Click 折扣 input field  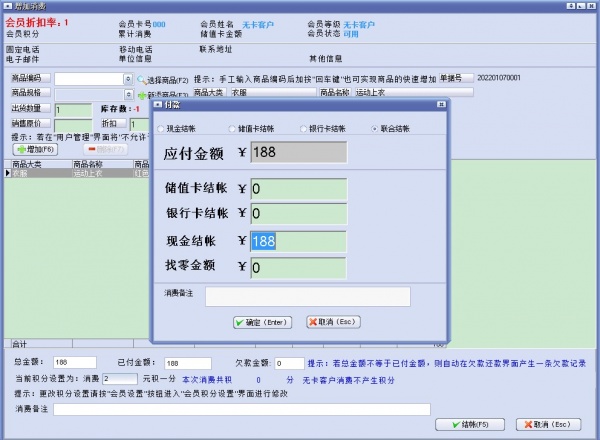(139, 124)
